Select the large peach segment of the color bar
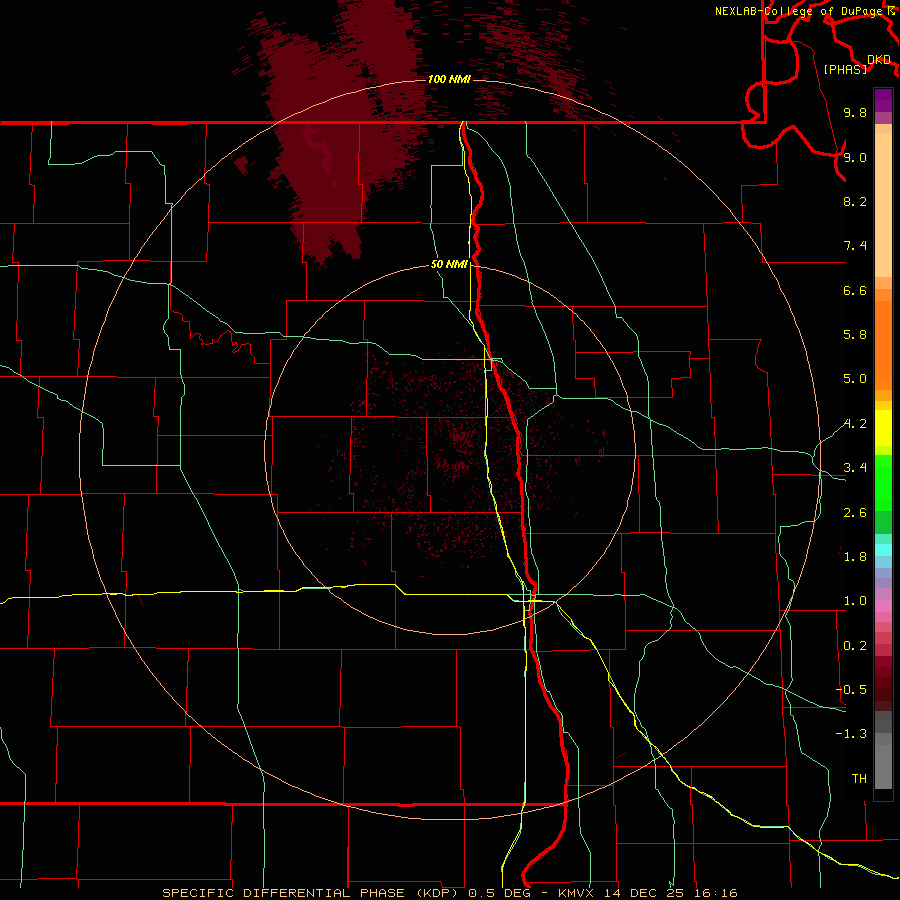This screenshot has height=900, width=900. coord(883,206)
